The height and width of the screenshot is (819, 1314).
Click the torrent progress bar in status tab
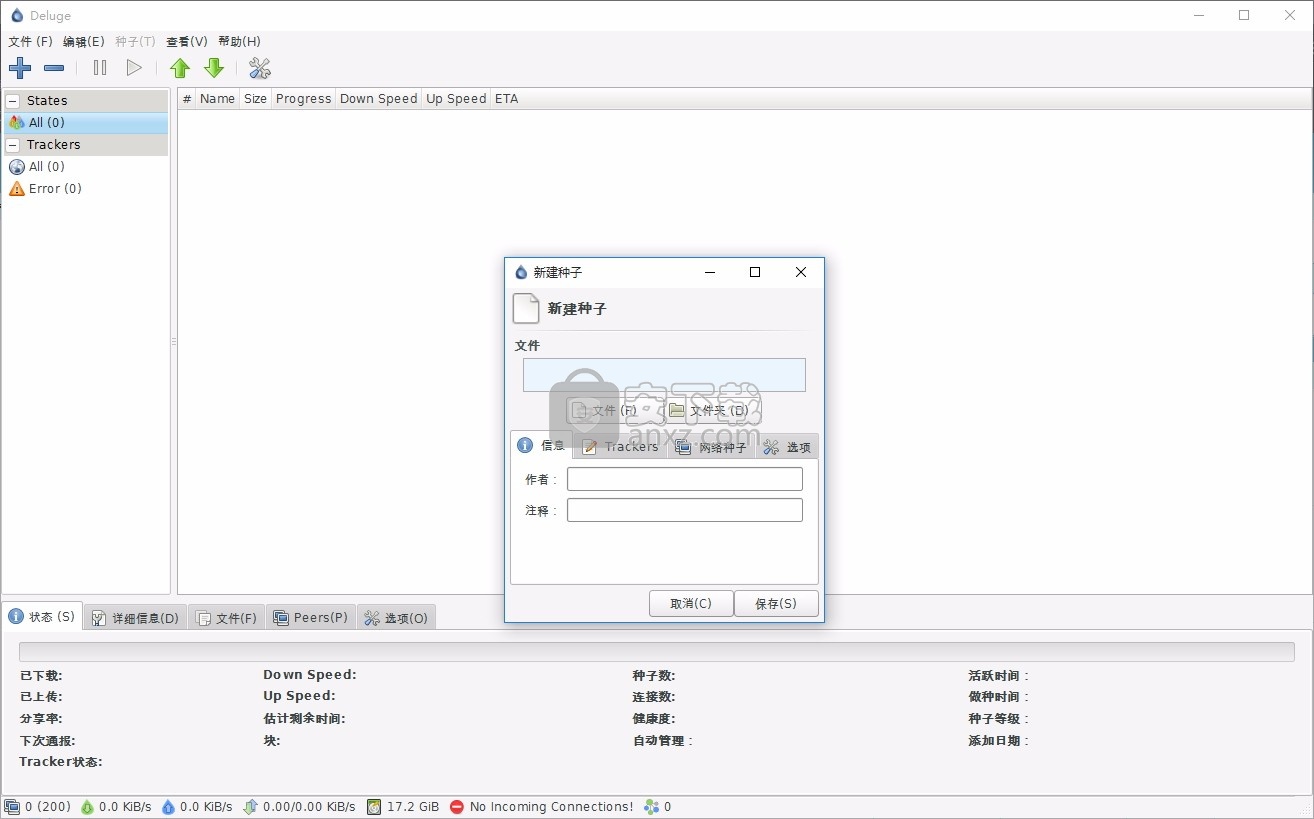pyautogui.click(x=657, y=652)
